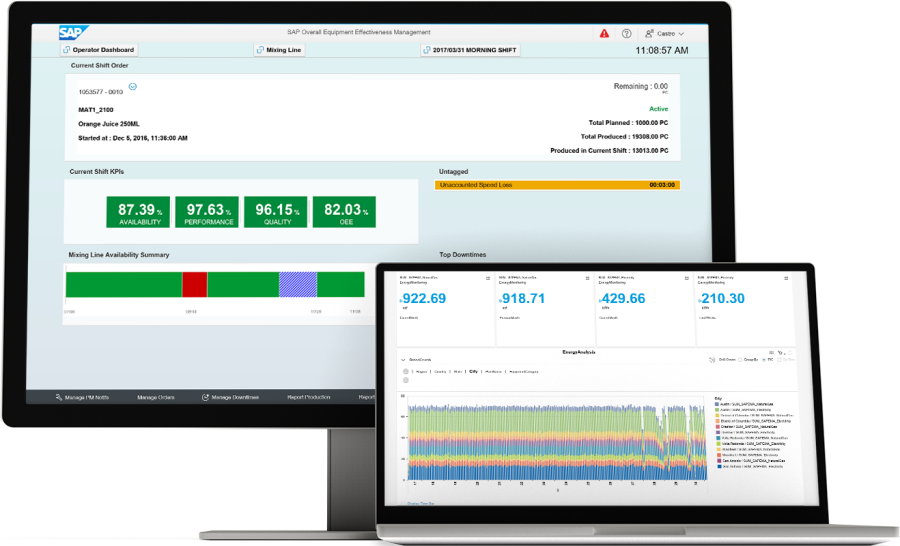Click the Drill Down icon in Energy Analysis
The image size is (900, 546).
tap(712, 360)
